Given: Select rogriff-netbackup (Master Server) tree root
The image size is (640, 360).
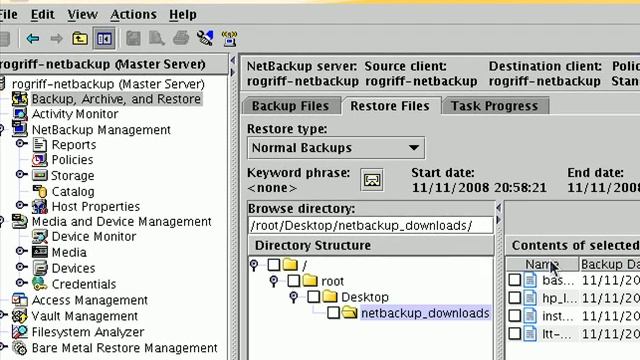Looking at the screenshot, I should coord(108,84).
